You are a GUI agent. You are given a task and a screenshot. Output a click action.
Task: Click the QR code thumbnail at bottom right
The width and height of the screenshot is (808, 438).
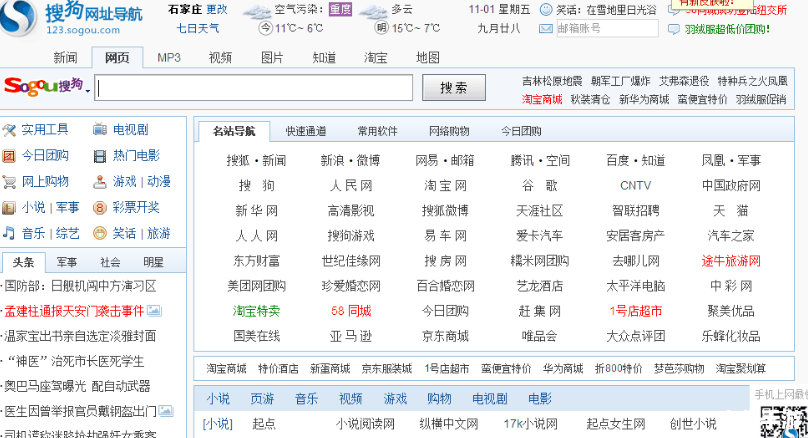(783, 423)
